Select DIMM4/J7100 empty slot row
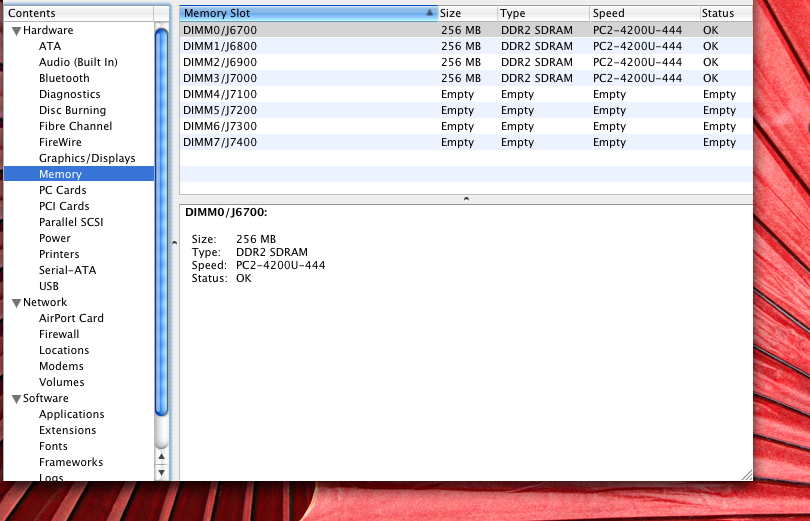This screenshot has height=521, width=810. (466, 94)
